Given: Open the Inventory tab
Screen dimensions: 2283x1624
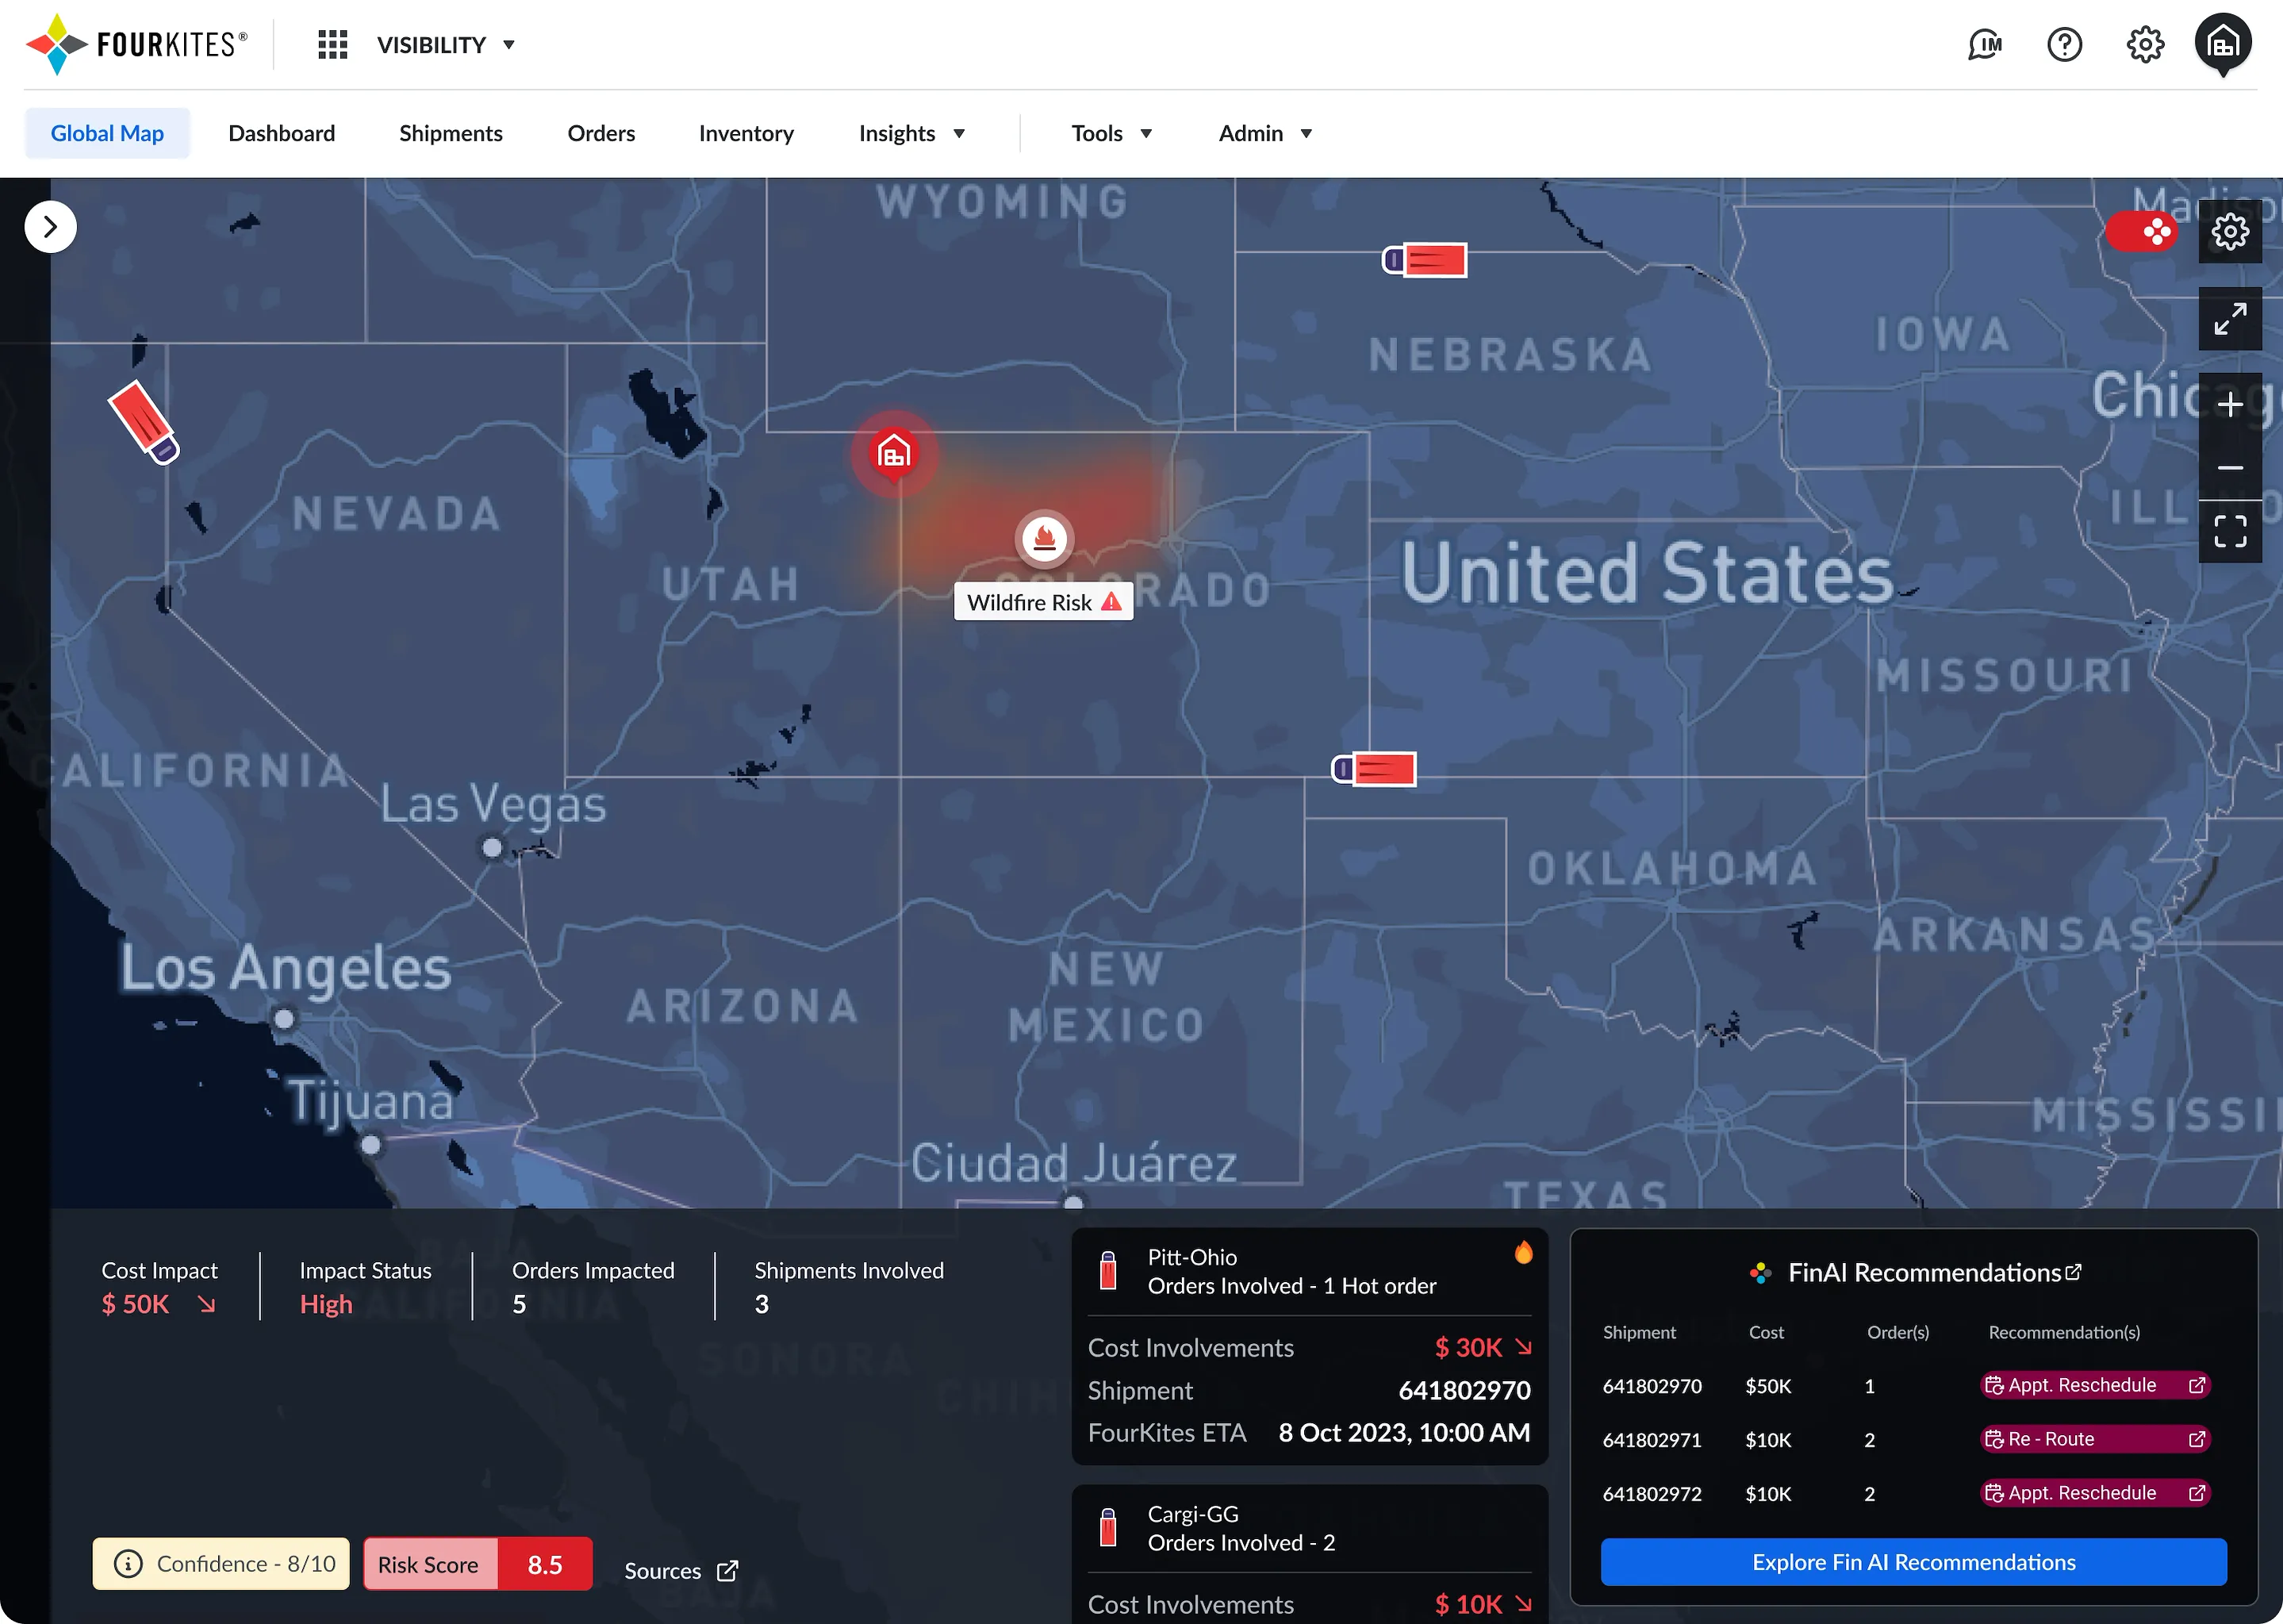Looking at the screenshot, I should click(746, 133).
